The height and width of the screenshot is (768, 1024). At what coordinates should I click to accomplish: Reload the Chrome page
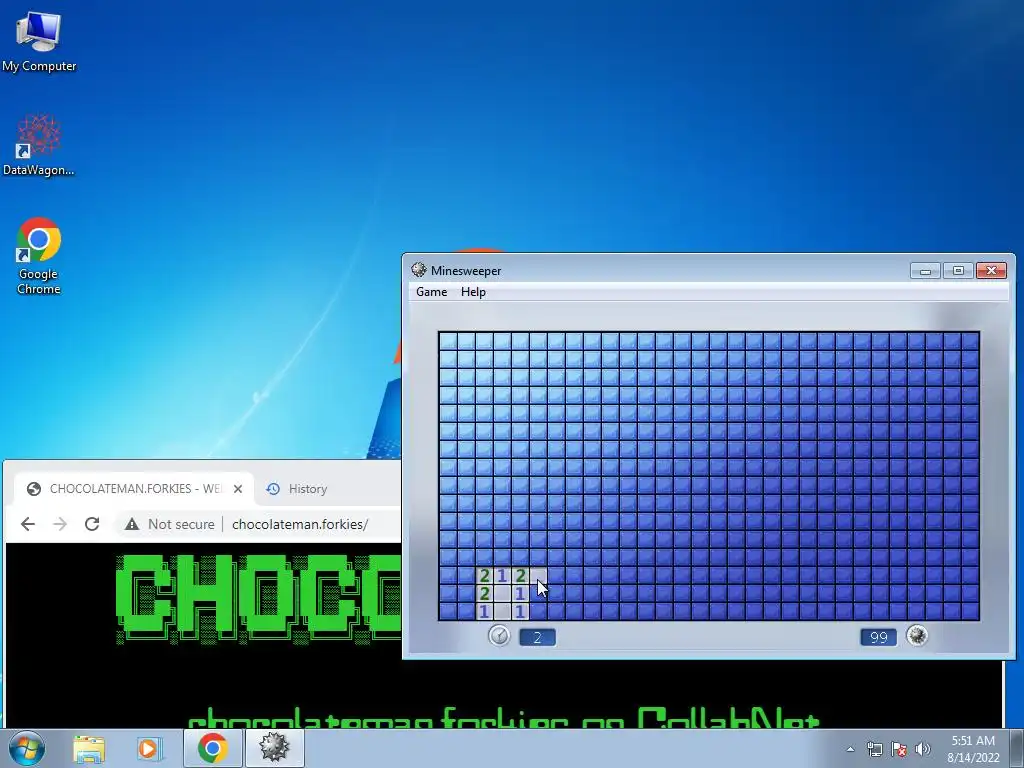click(x=92, y=524)
